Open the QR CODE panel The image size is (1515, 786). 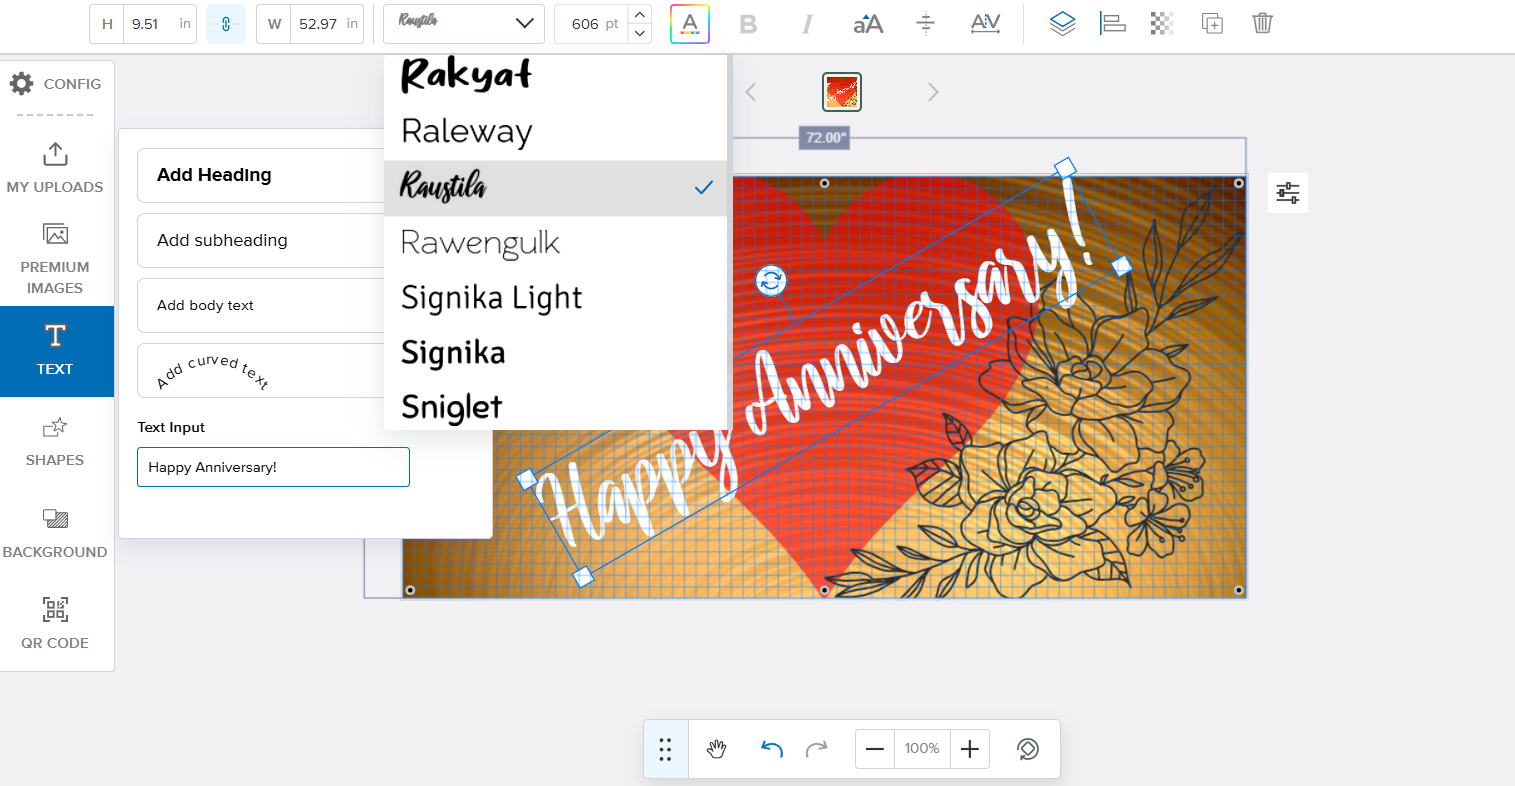point(55,625)
